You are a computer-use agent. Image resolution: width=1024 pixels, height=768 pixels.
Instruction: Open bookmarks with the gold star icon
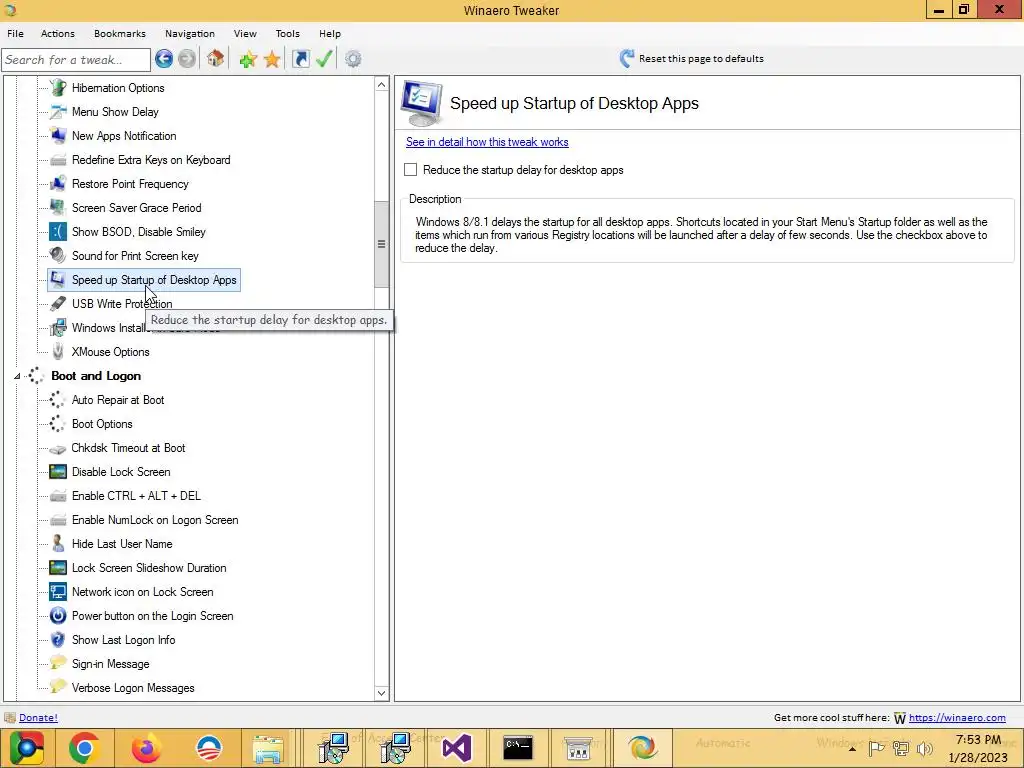tap(272, 59)
